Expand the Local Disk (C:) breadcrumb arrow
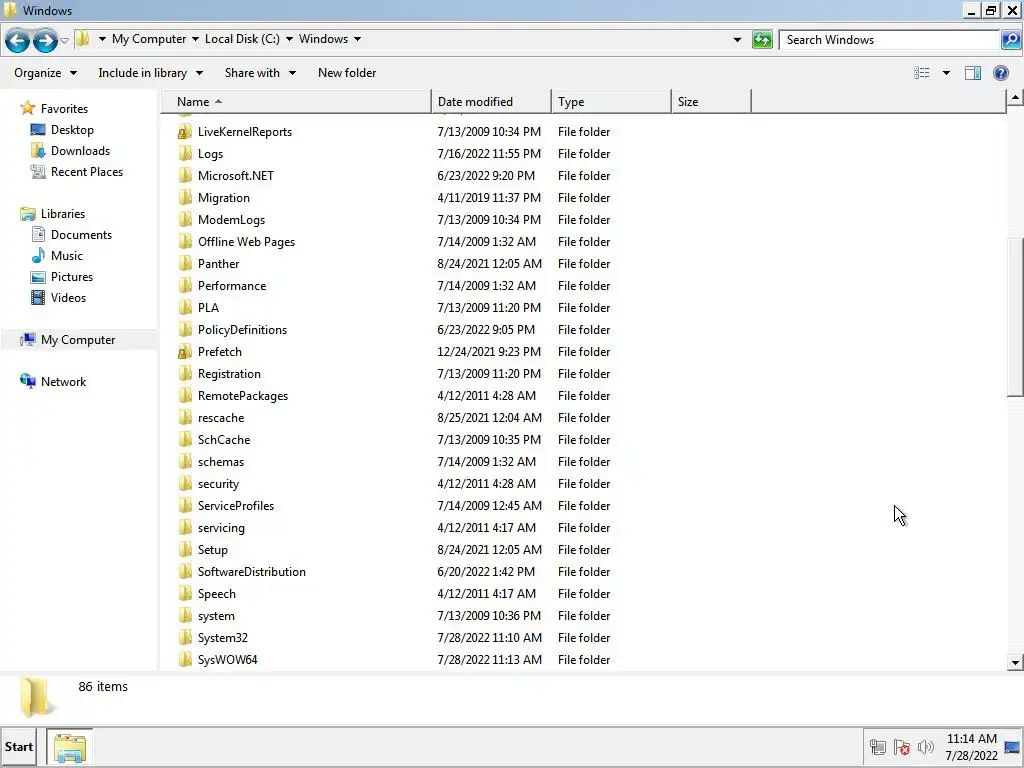This screenshot has width=1024, height=768. coord(289,39)
